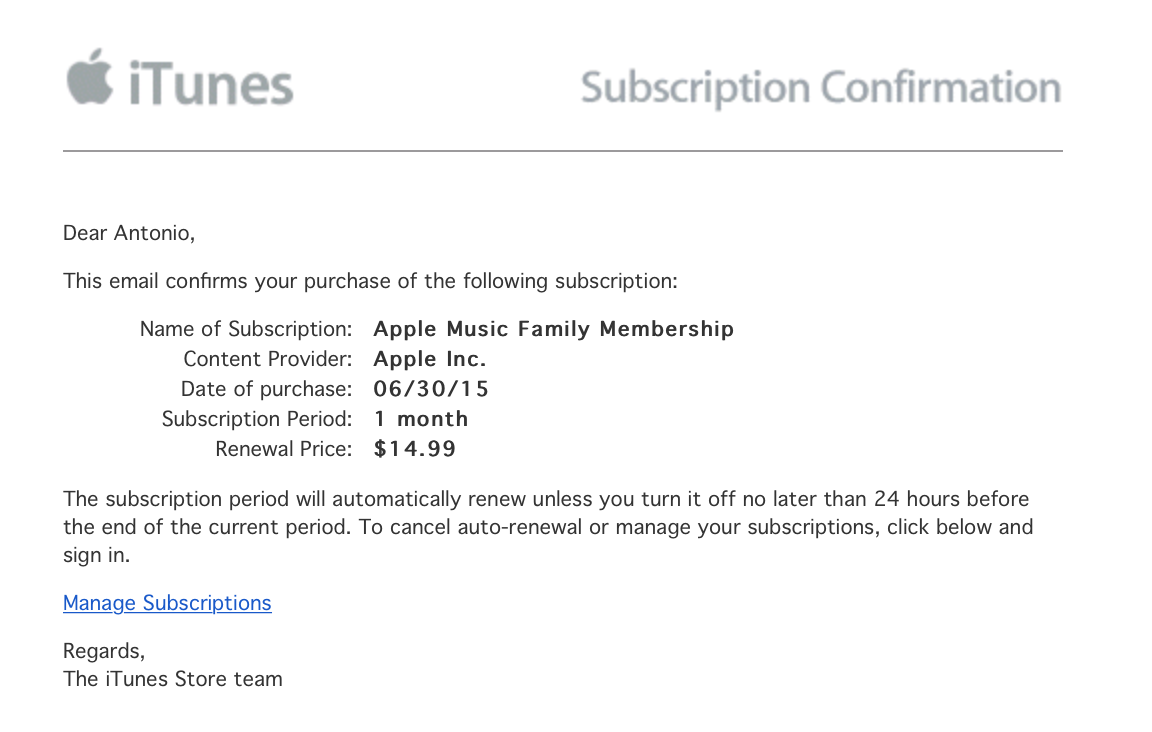Click the auto-renew notice paragraph
1152x732 pixels.
pos(548,527)
